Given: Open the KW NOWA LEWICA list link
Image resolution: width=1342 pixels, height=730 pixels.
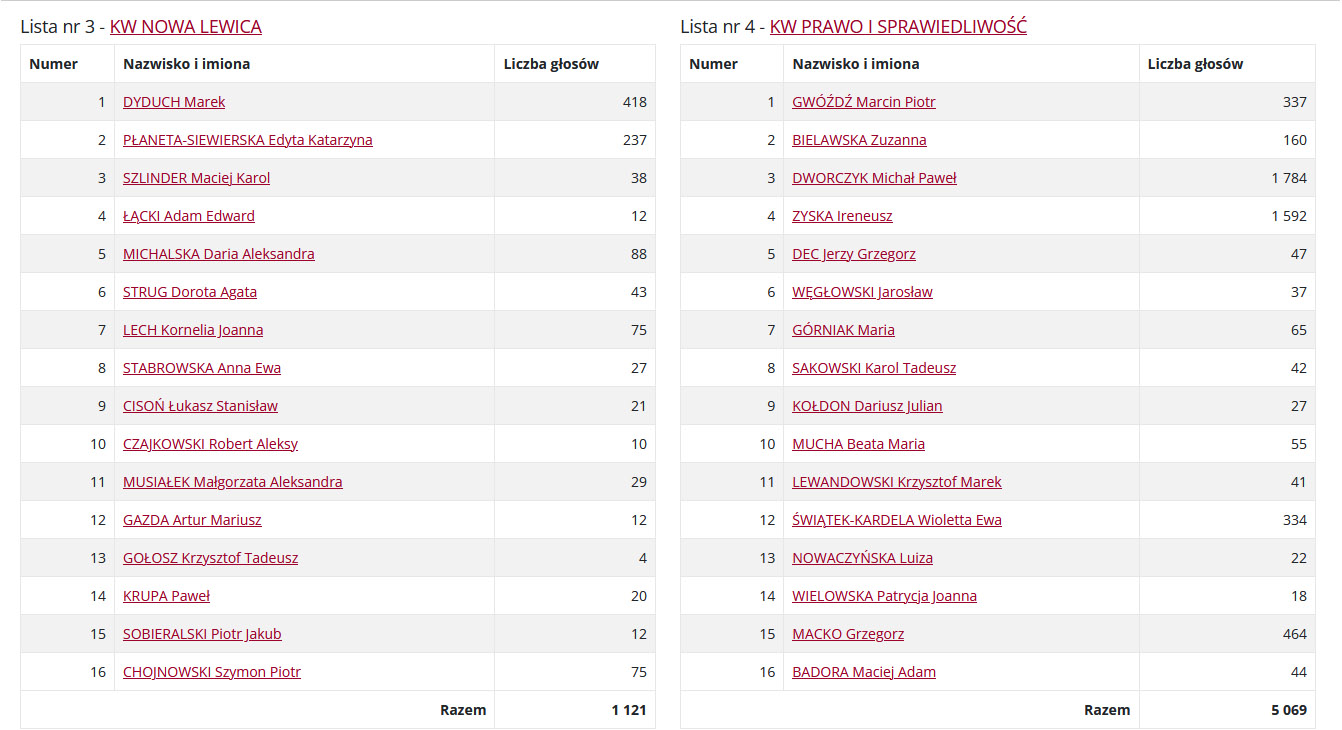Looking at the screenshot, I should [185, 27].
